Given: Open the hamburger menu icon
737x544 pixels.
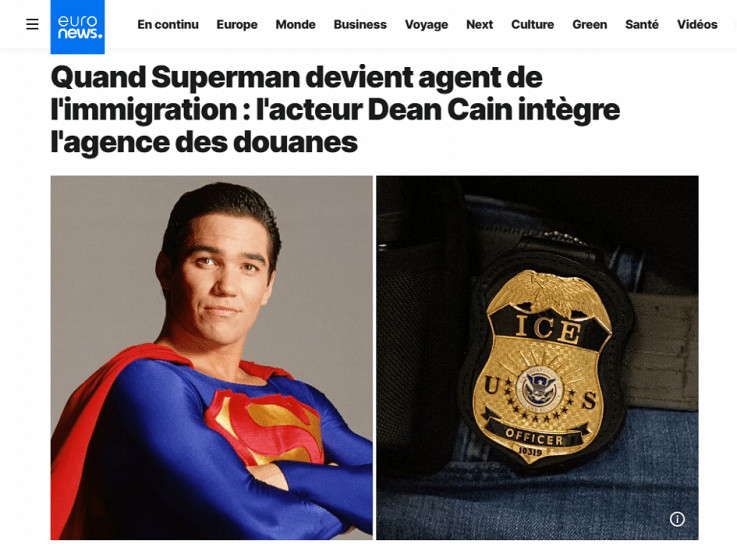Looking at the screenshot, I should click(32, 24).
